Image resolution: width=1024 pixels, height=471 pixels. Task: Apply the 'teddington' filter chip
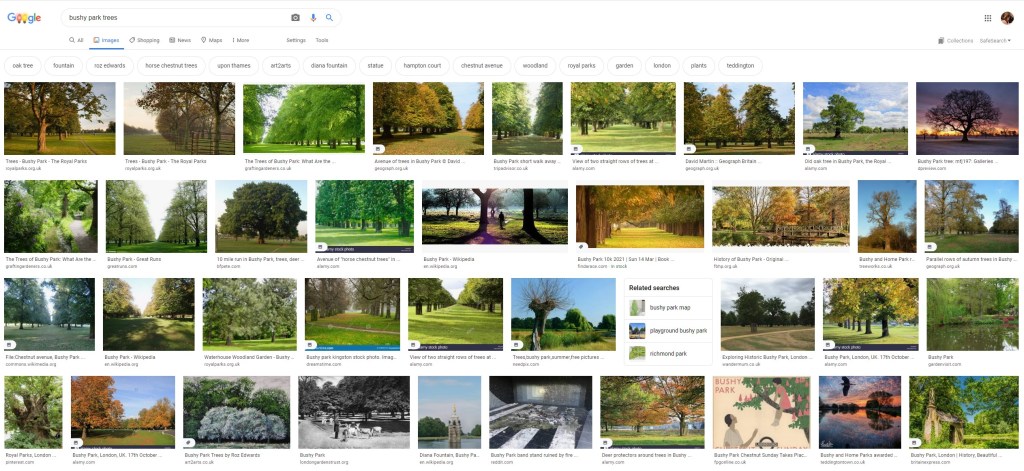(740, 65)
